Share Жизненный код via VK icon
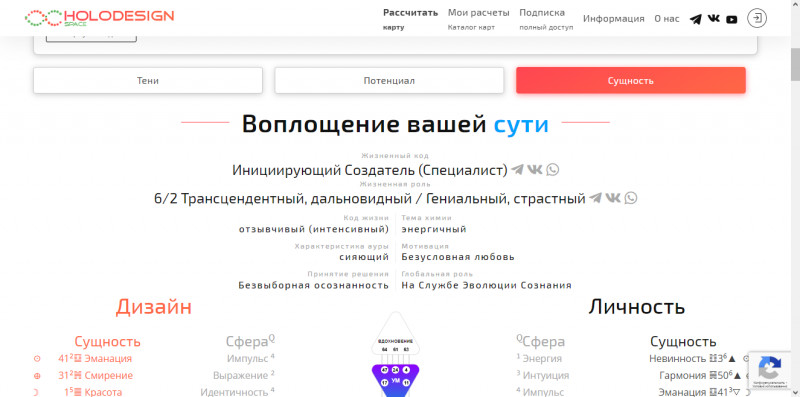This screenshot has height=397, width=800. point(535,169)
